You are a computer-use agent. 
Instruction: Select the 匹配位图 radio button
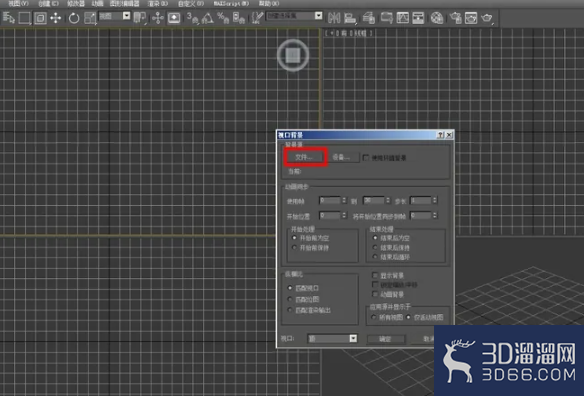[x=290, y=299]
